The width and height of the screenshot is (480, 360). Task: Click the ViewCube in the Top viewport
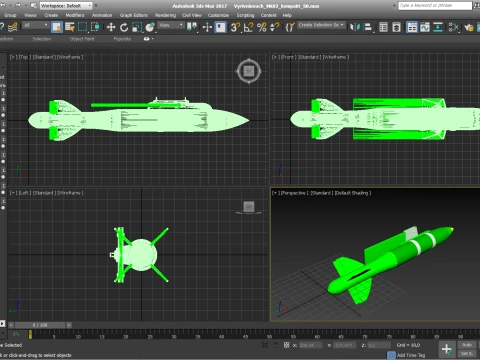point(249,71)
